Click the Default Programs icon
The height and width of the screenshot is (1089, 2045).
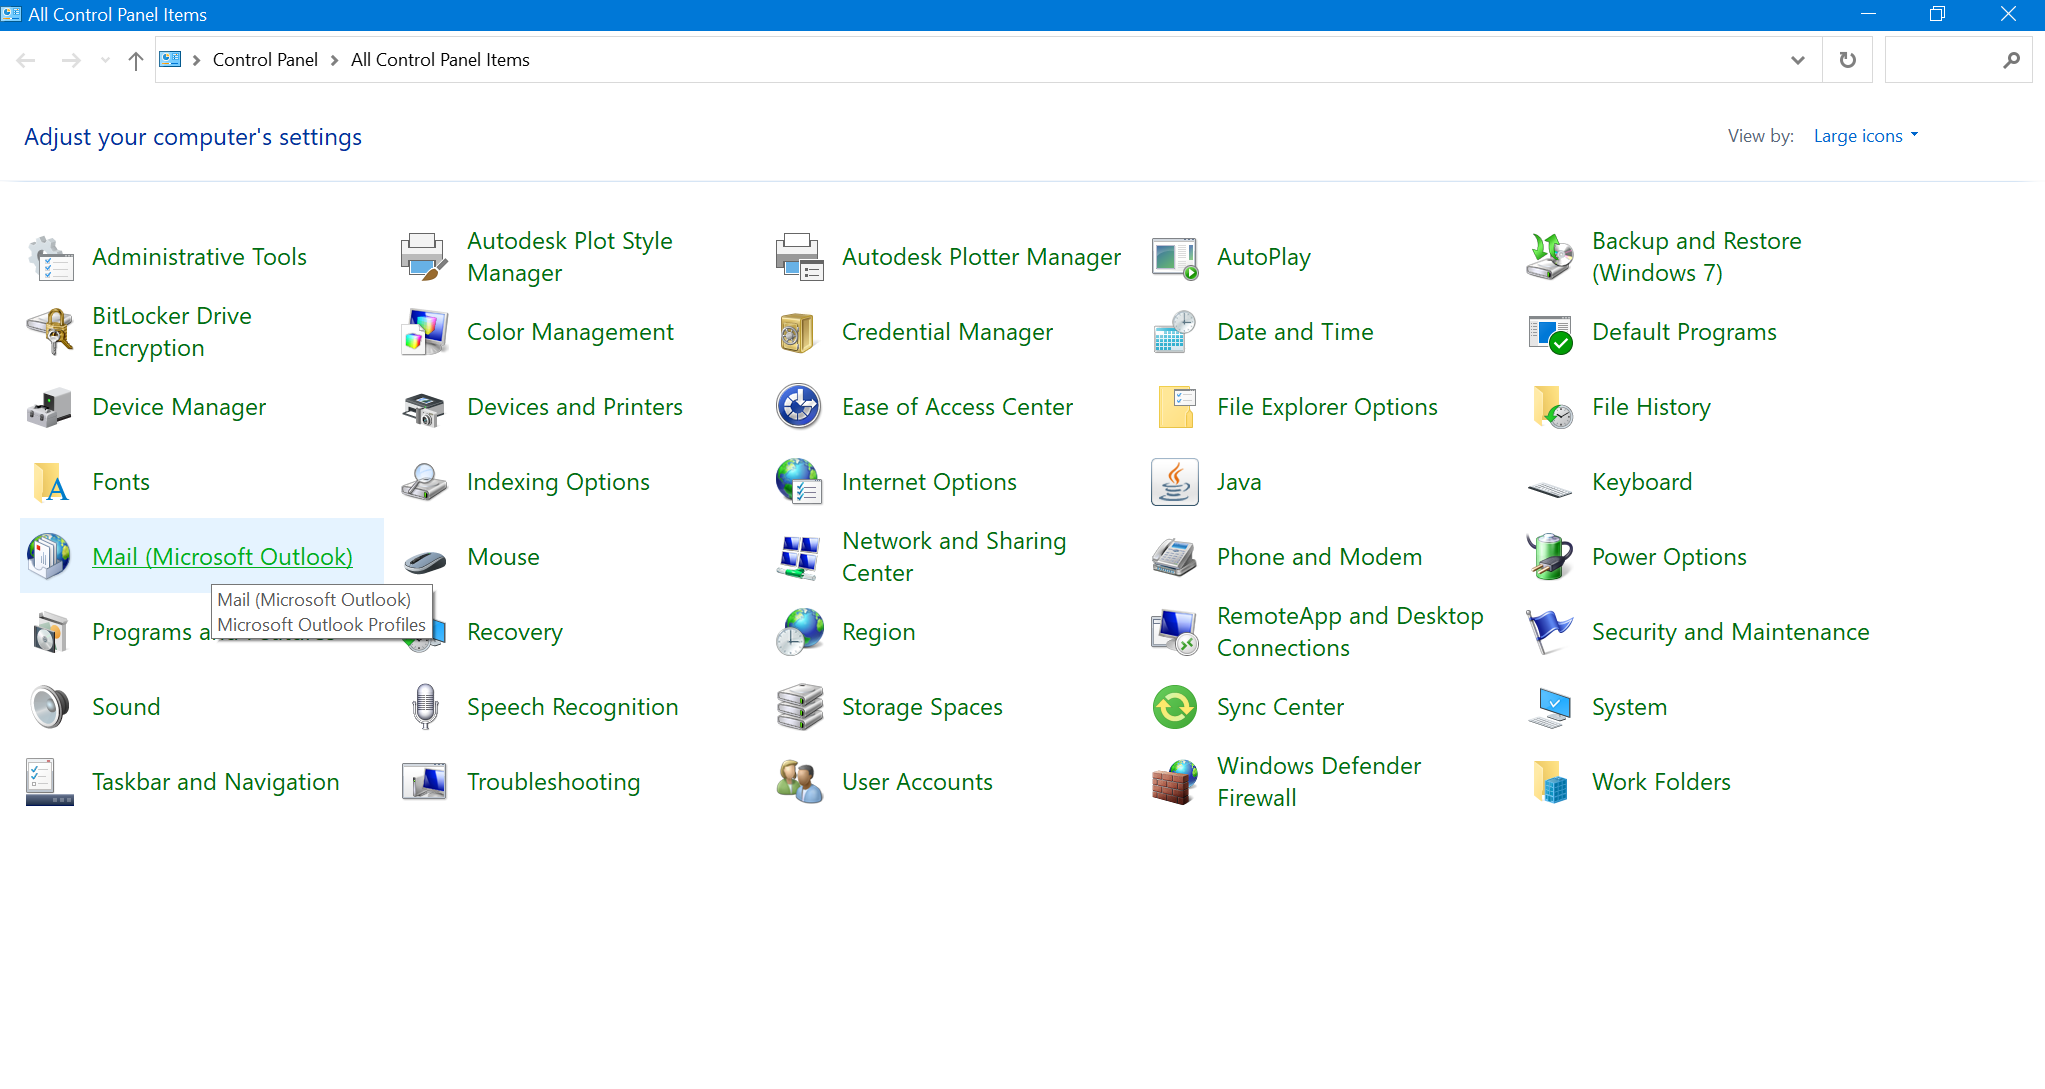click(x=1550, y=333)
